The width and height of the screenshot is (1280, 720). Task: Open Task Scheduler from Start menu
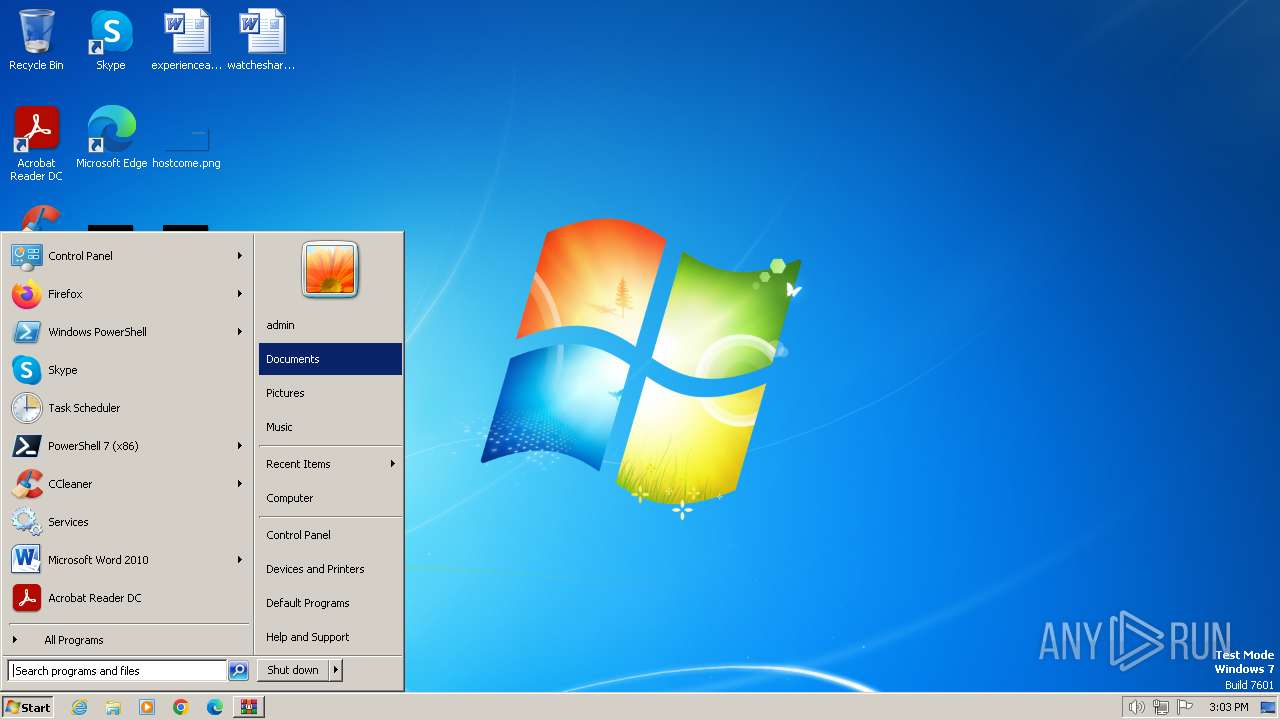pos(128,408)
